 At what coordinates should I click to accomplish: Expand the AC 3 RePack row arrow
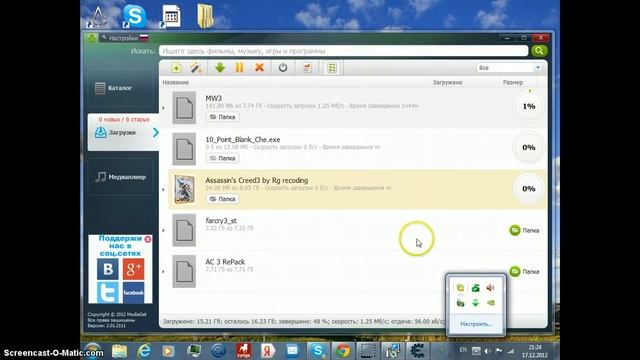(x=164, y=271)
